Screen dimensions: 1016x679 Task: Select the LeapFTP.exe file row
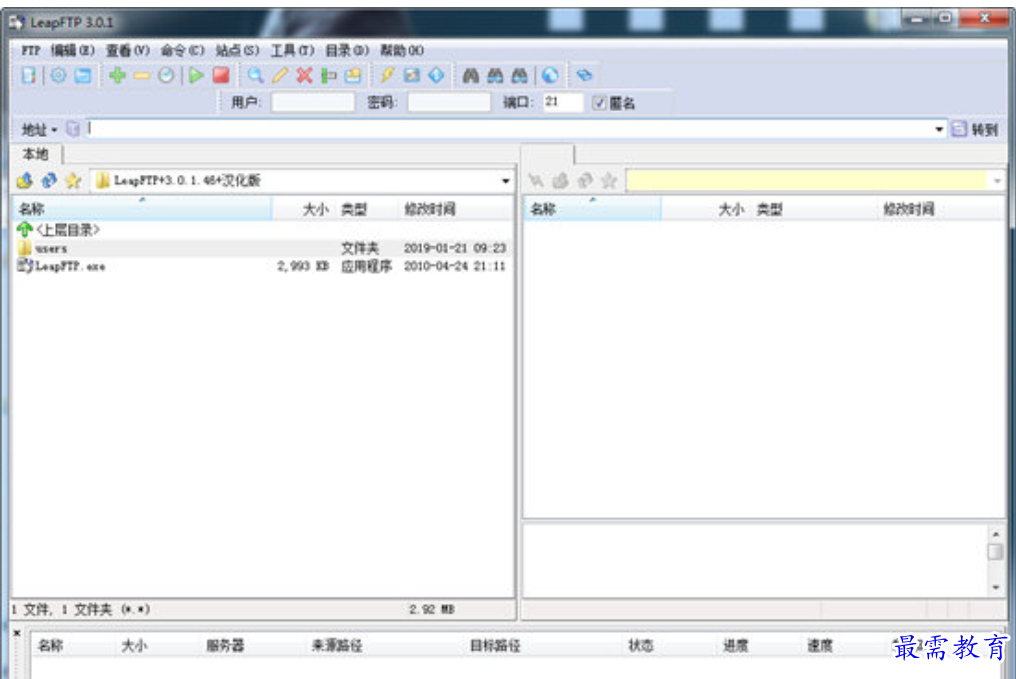pyautogui.click(x=262, y=266)
